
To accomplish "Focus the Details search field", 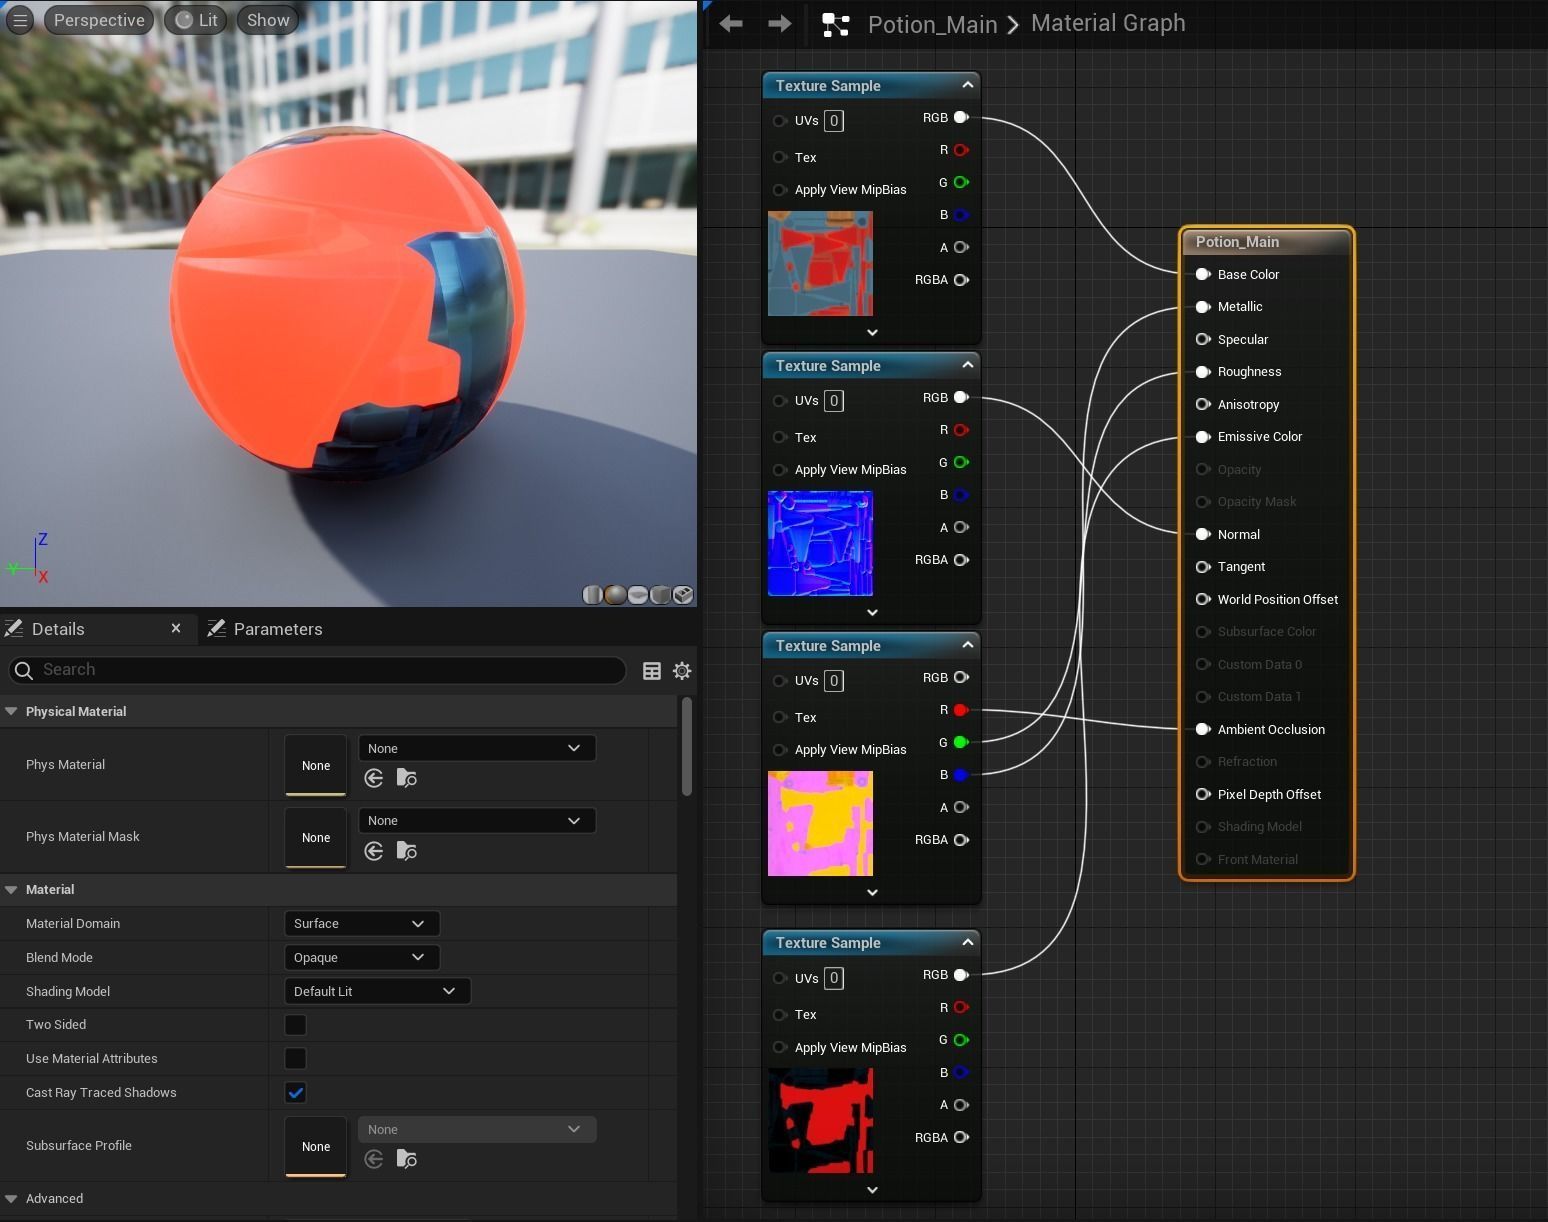I will click(x=317, y=670).
